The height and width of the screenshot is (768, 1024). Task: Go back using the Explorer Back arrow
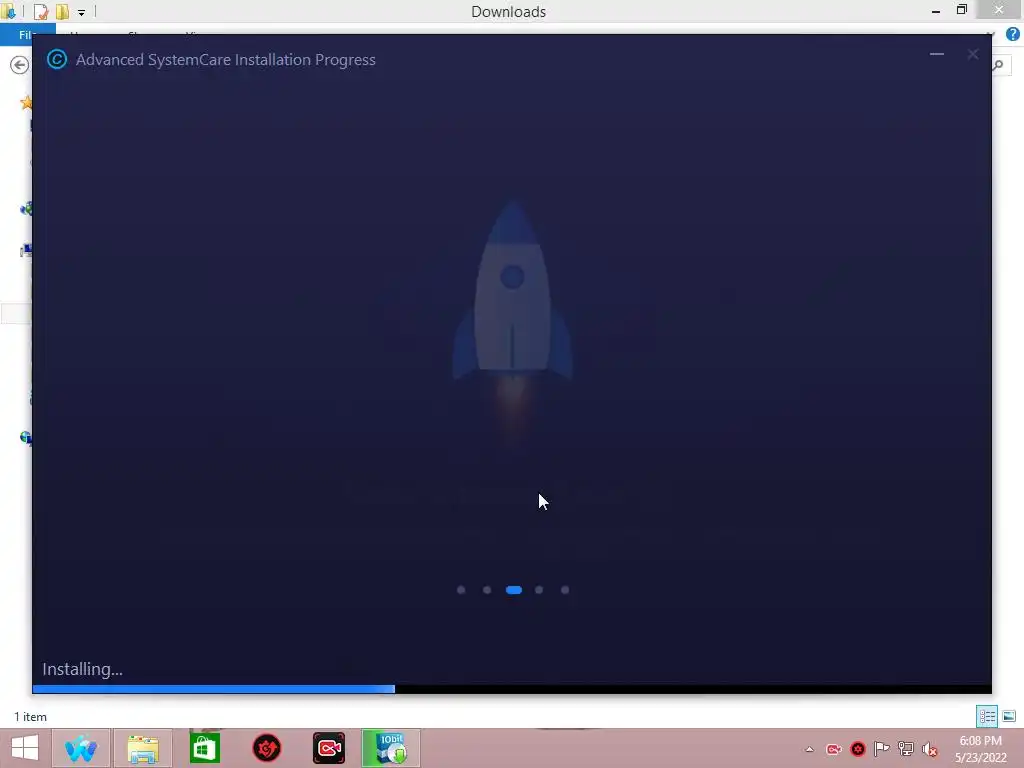20,65
